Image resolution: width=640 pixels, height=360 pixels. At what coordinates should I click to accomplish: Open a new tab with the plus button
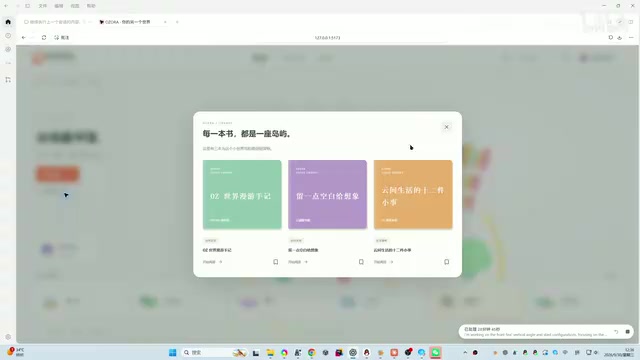[x=177, y=22]
